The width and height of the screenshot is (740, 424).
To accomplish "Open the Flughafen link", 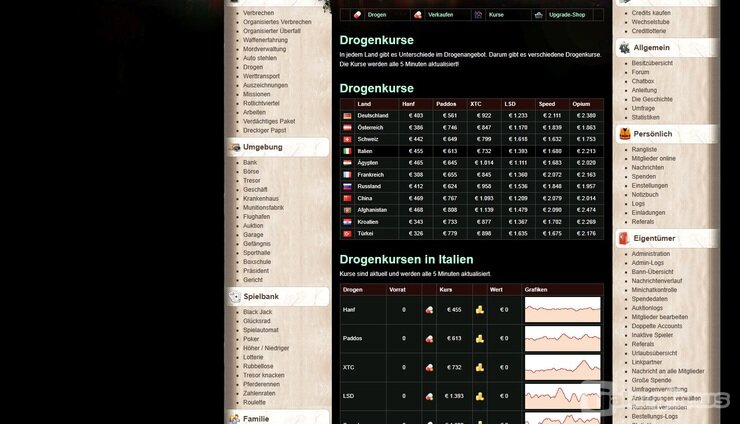I will [257, 217].
